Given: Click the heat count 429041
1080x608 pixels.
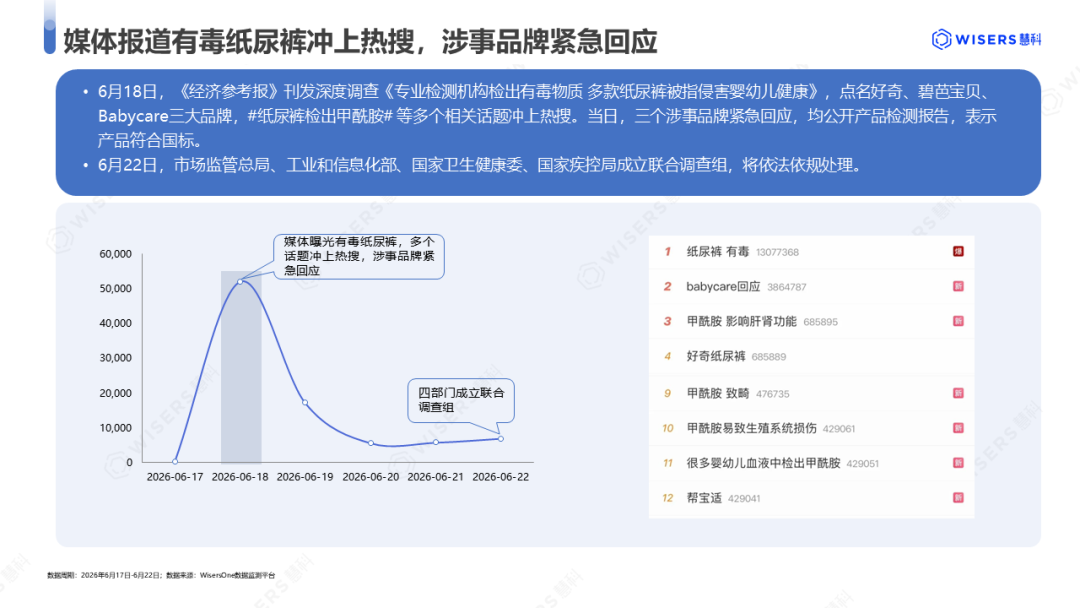Looking at the screenshot, I should [745, 499].
